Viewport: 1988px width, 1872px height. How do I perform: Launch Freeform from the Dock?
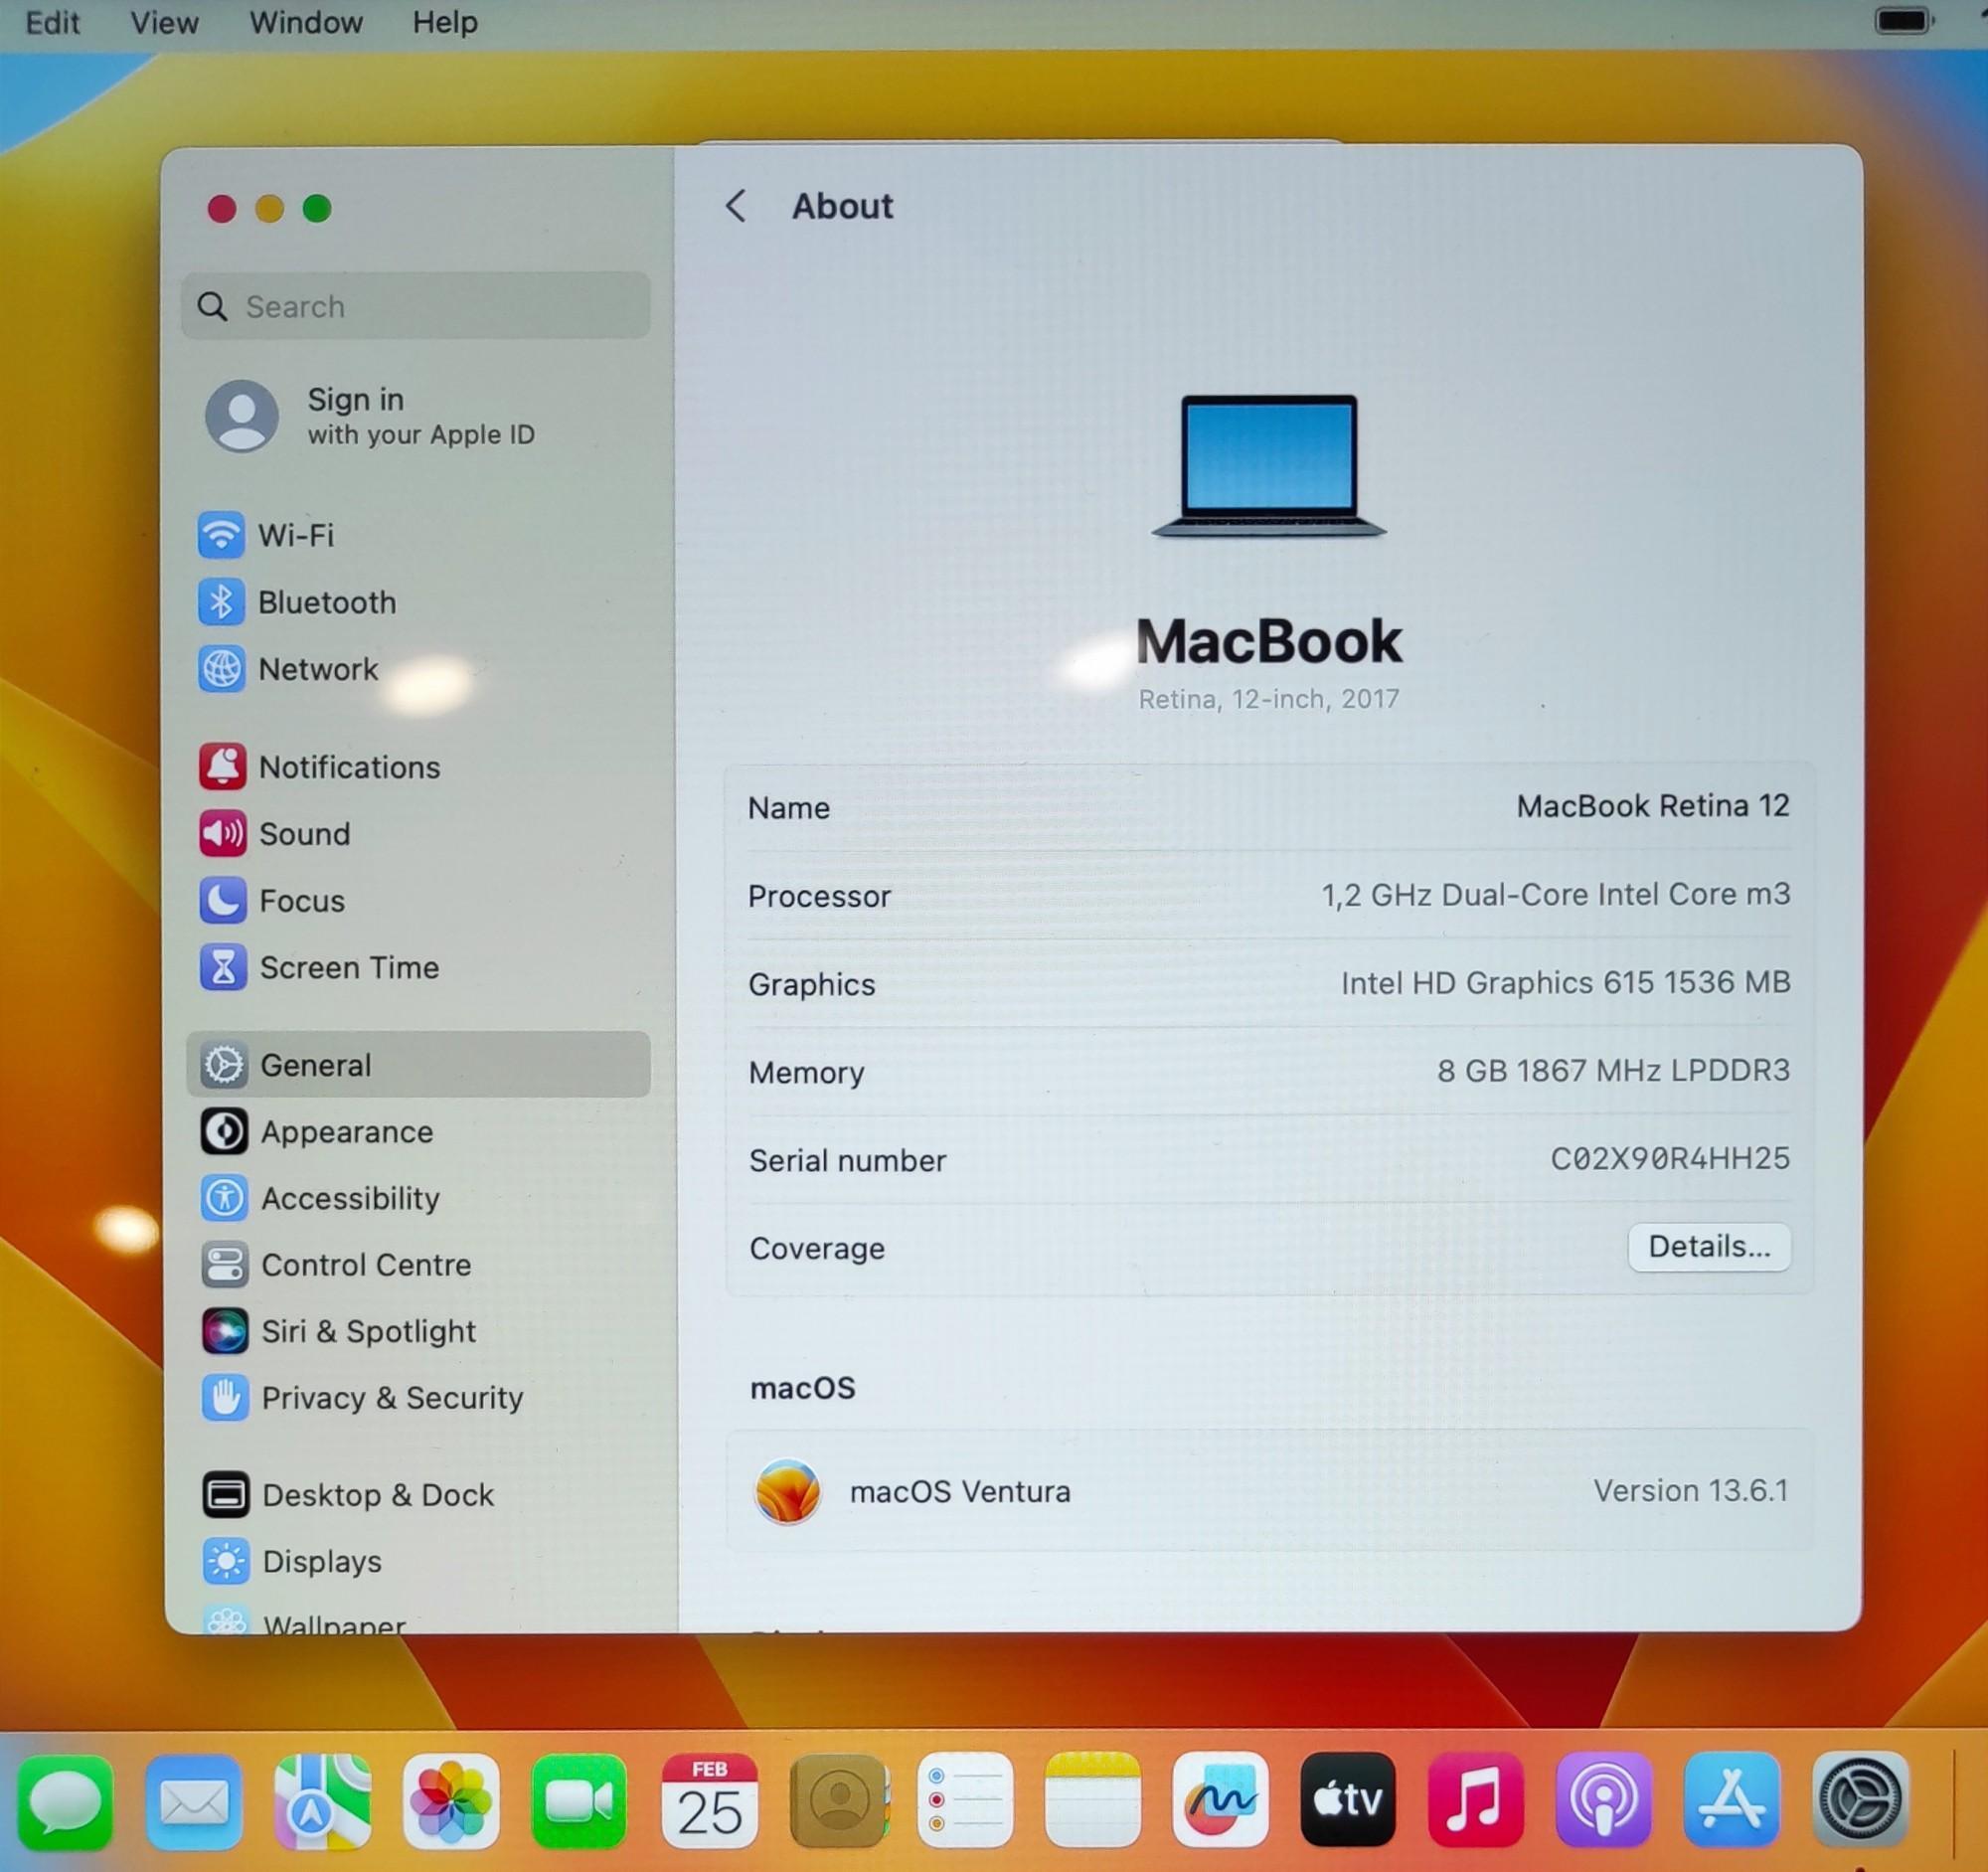pyautogui.click(x=1221, y=1802)
